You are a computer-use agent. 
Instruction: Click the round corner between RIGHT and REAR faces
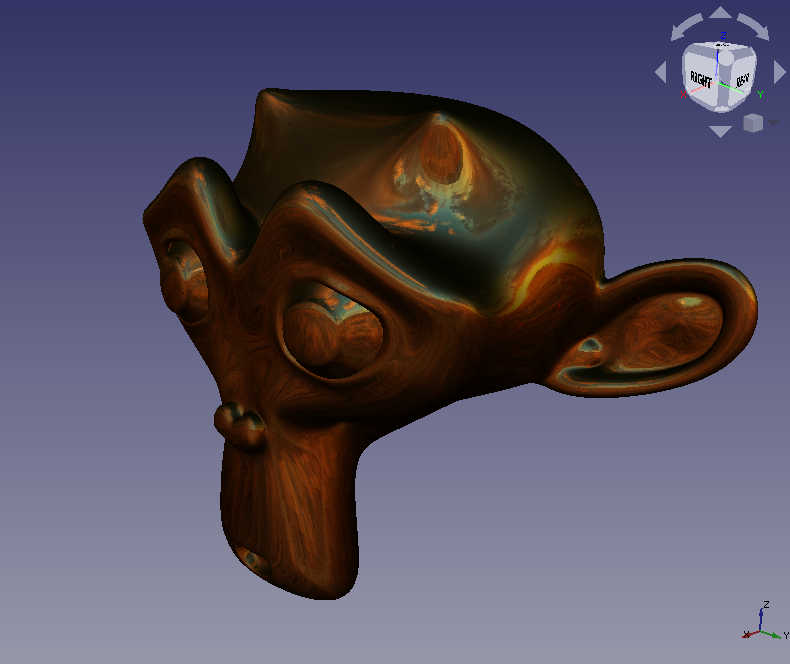pos(725,58)
